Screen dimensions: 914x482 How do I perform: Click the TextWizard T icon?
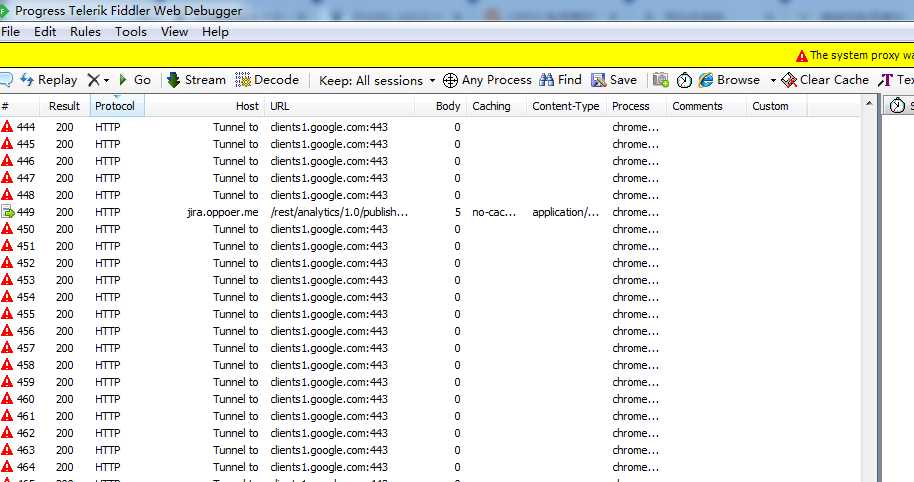tap(885, 80)
